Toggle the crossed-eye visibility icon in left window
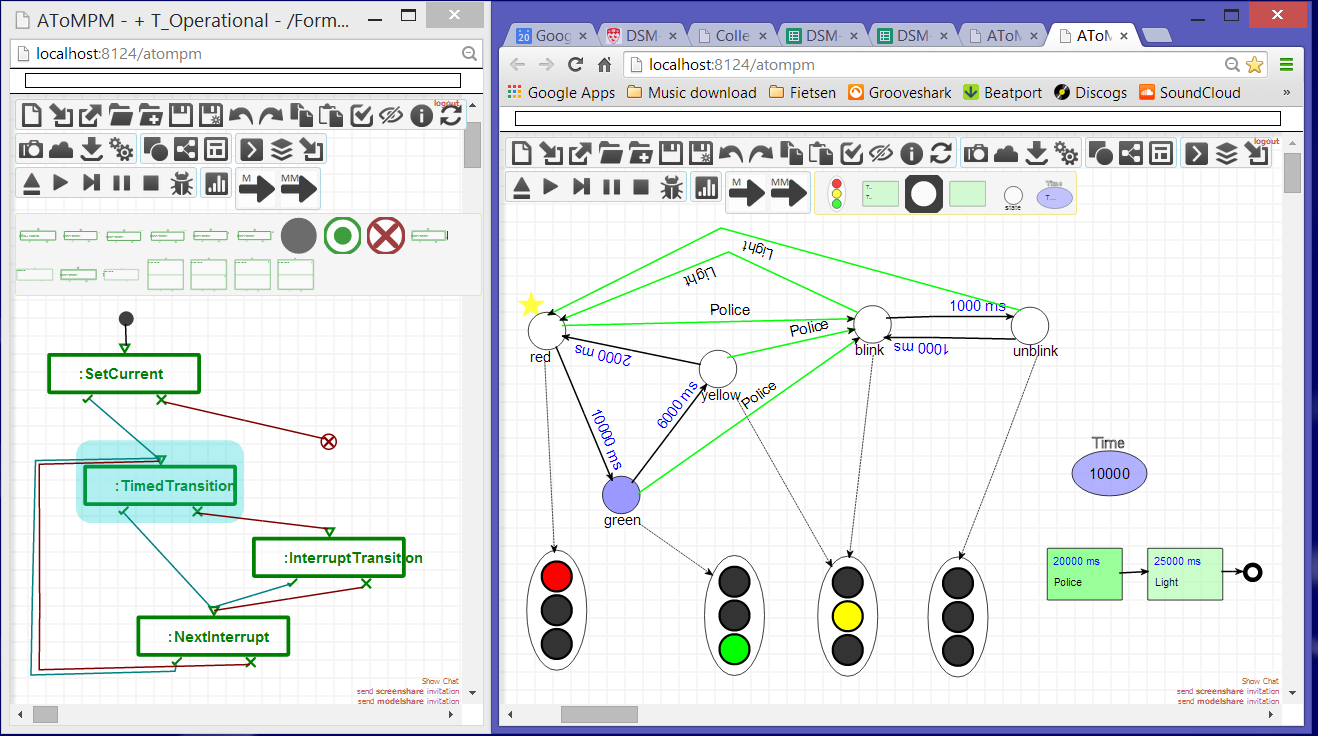The height and width of the screenshot is (736, 1318). [x=391, y=116]
